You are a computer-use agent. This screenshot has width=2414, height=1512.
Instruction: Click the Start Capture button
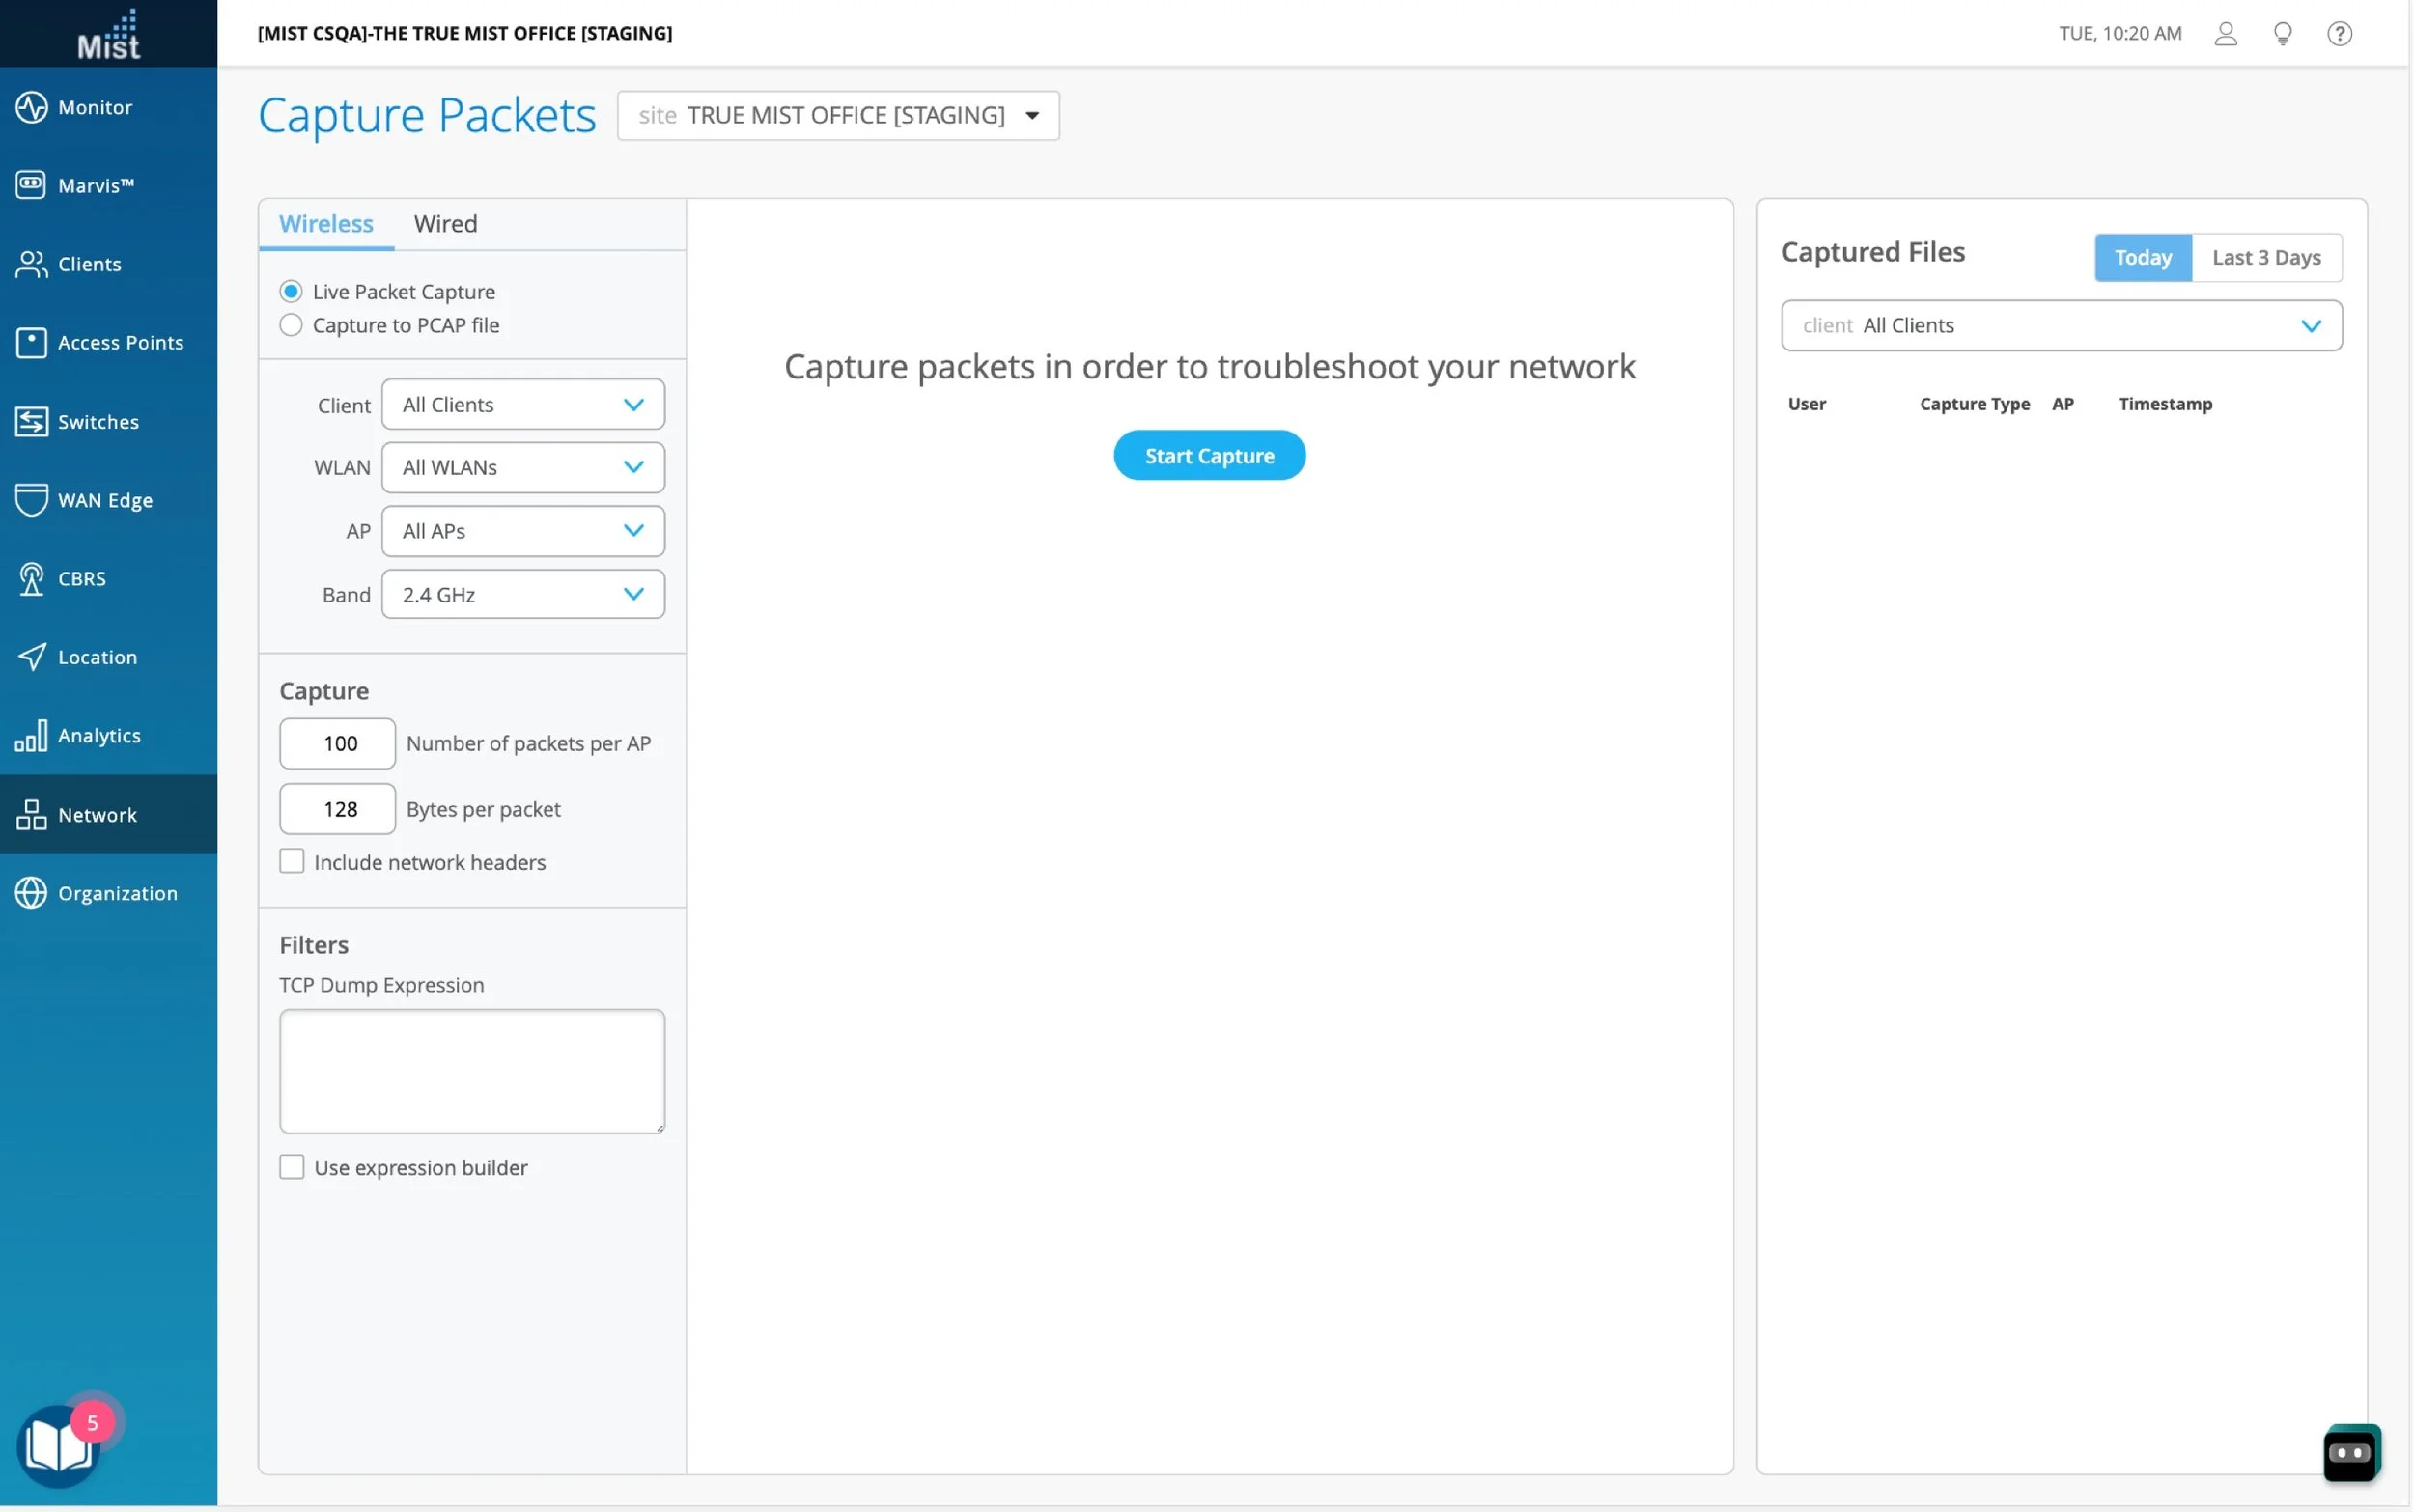click(1209, 456)
